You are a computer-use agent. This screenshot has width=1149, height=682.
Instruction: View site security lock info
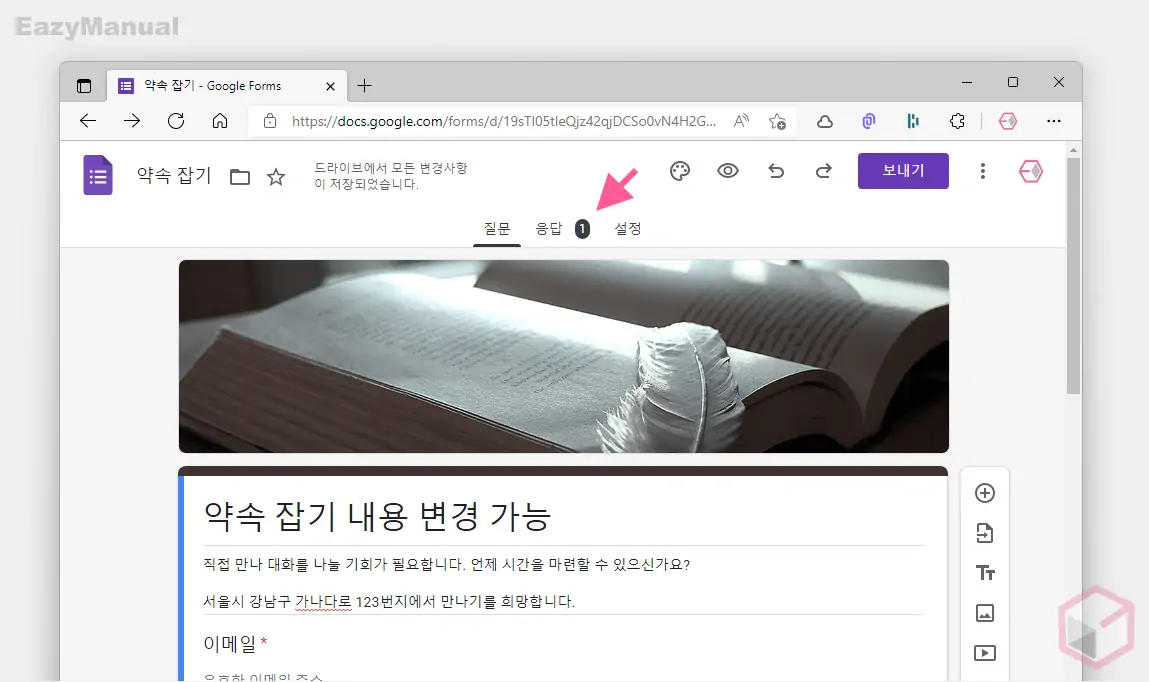[x=270, y=121]
